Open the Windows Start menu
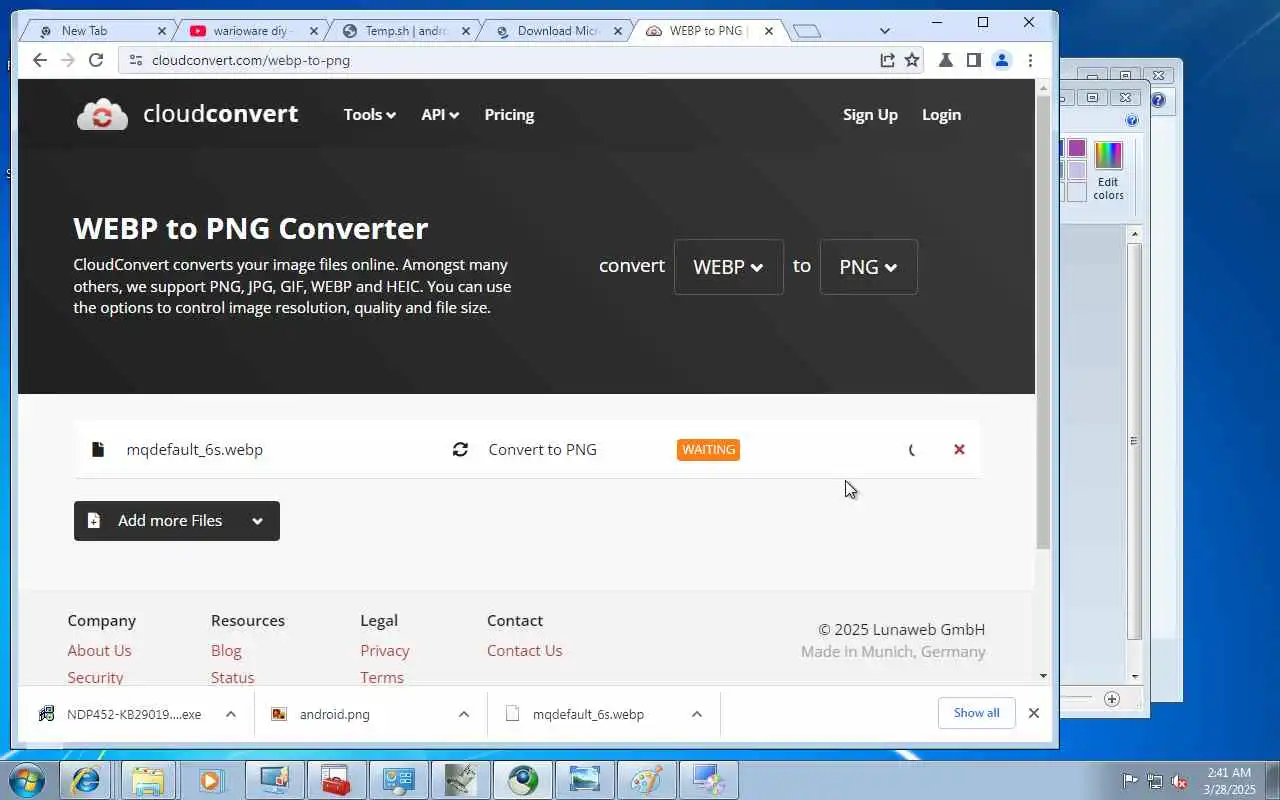This screenshot has height=800, width=1280. click(27, 779)
